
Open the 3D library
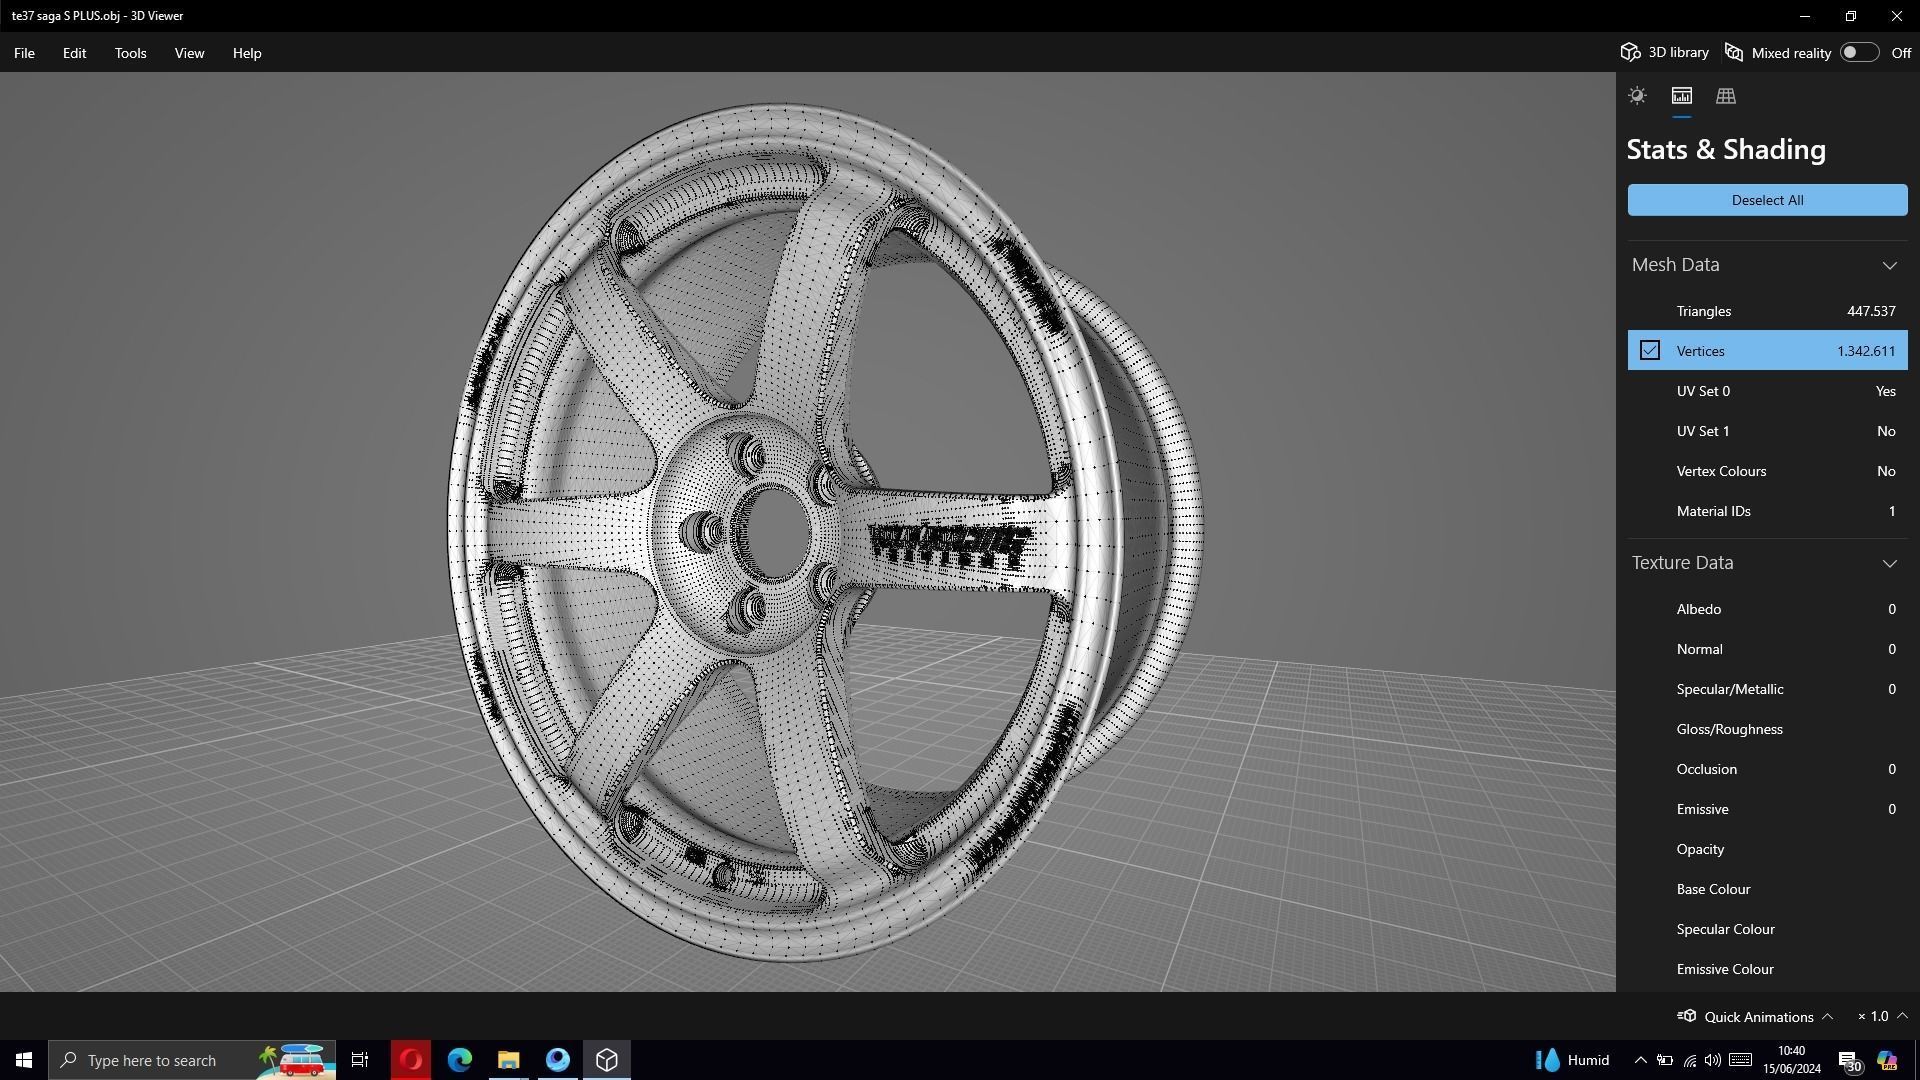[1665, 52]
